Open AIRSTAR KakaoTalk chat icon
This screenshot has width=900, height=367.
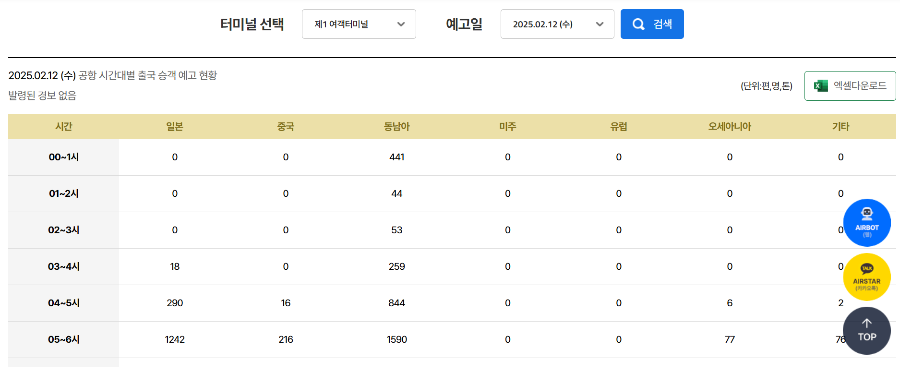(867, 277)
